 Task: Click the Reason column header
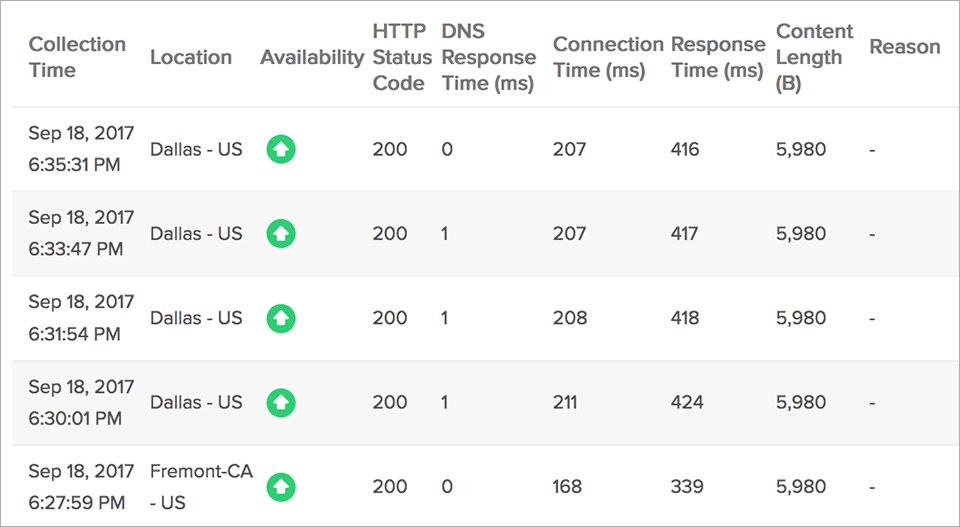(904, 47)
